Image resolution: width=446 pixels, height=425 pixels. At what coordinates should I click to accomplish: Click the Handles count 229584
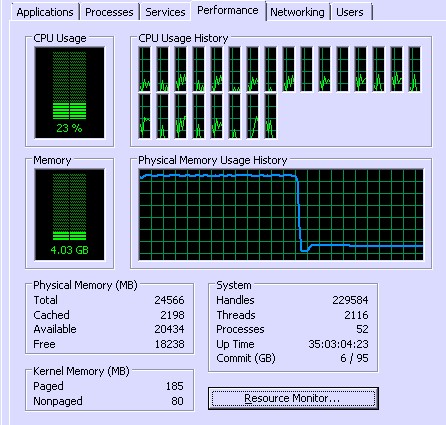350,300
